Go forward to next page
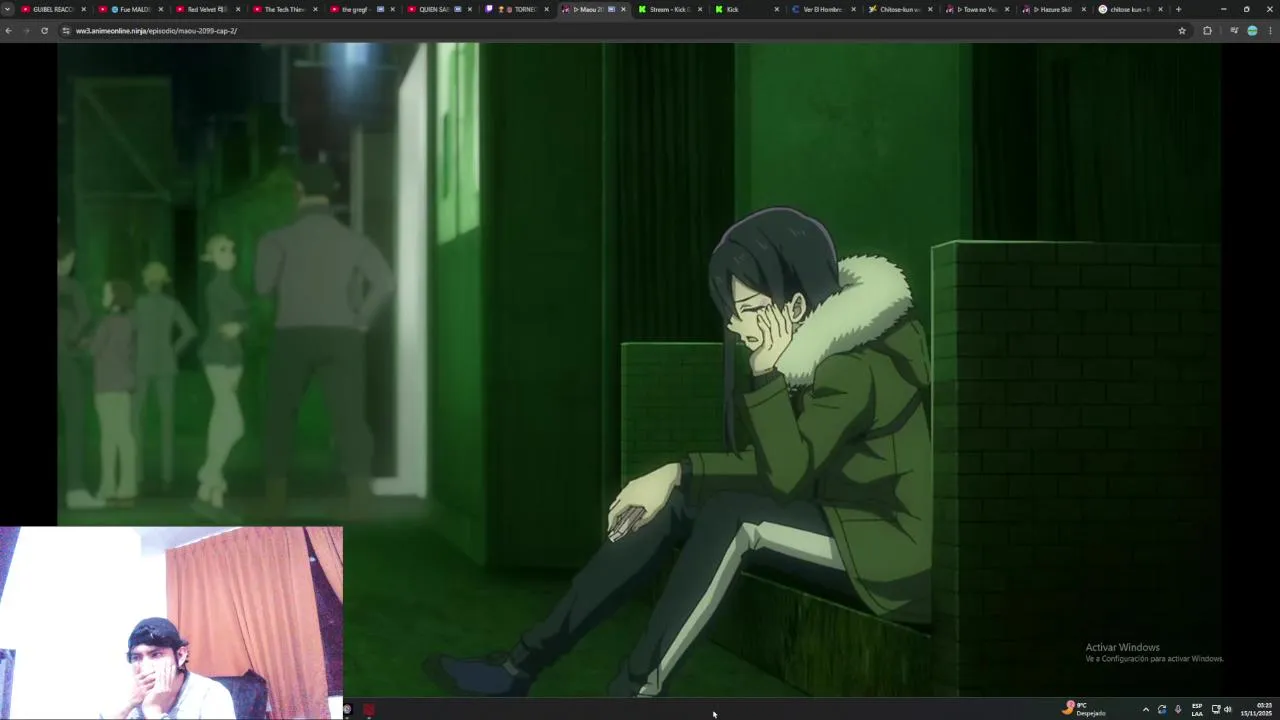This screenshot has width=1280, height=720. [x=26, y=31]
